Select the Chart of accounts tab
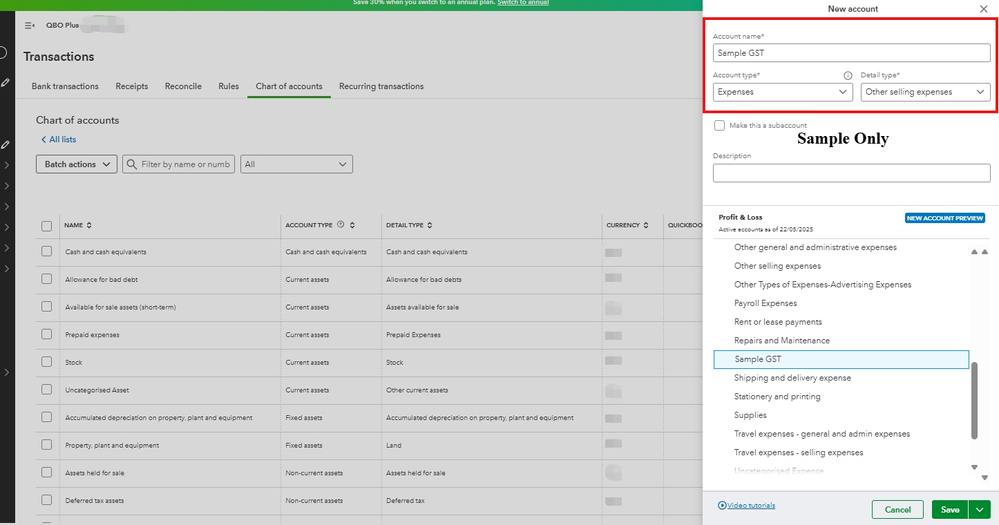The height and width of the screenshot is (525, 999). [289, 86]
